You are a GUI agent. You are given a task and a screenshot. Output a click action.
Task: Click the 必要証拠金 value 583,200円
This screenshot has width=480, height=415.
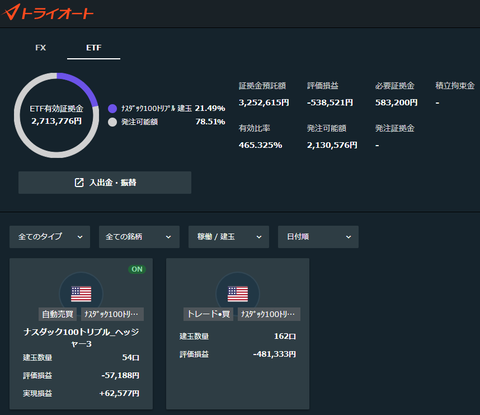pos(396,102)
